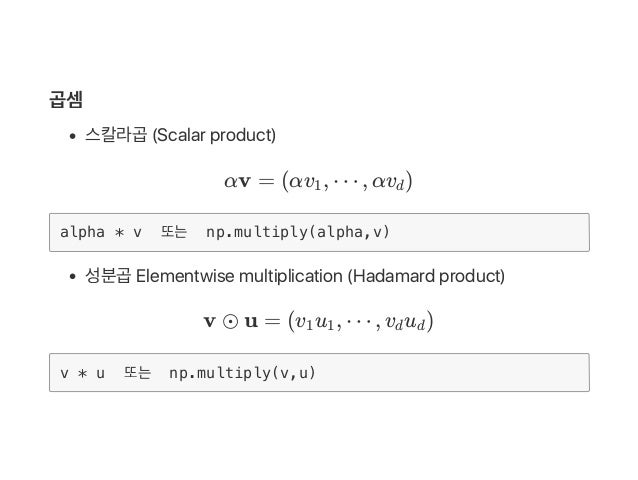
Task: Click 또는 in the second code block
Action: click(138, 373)
